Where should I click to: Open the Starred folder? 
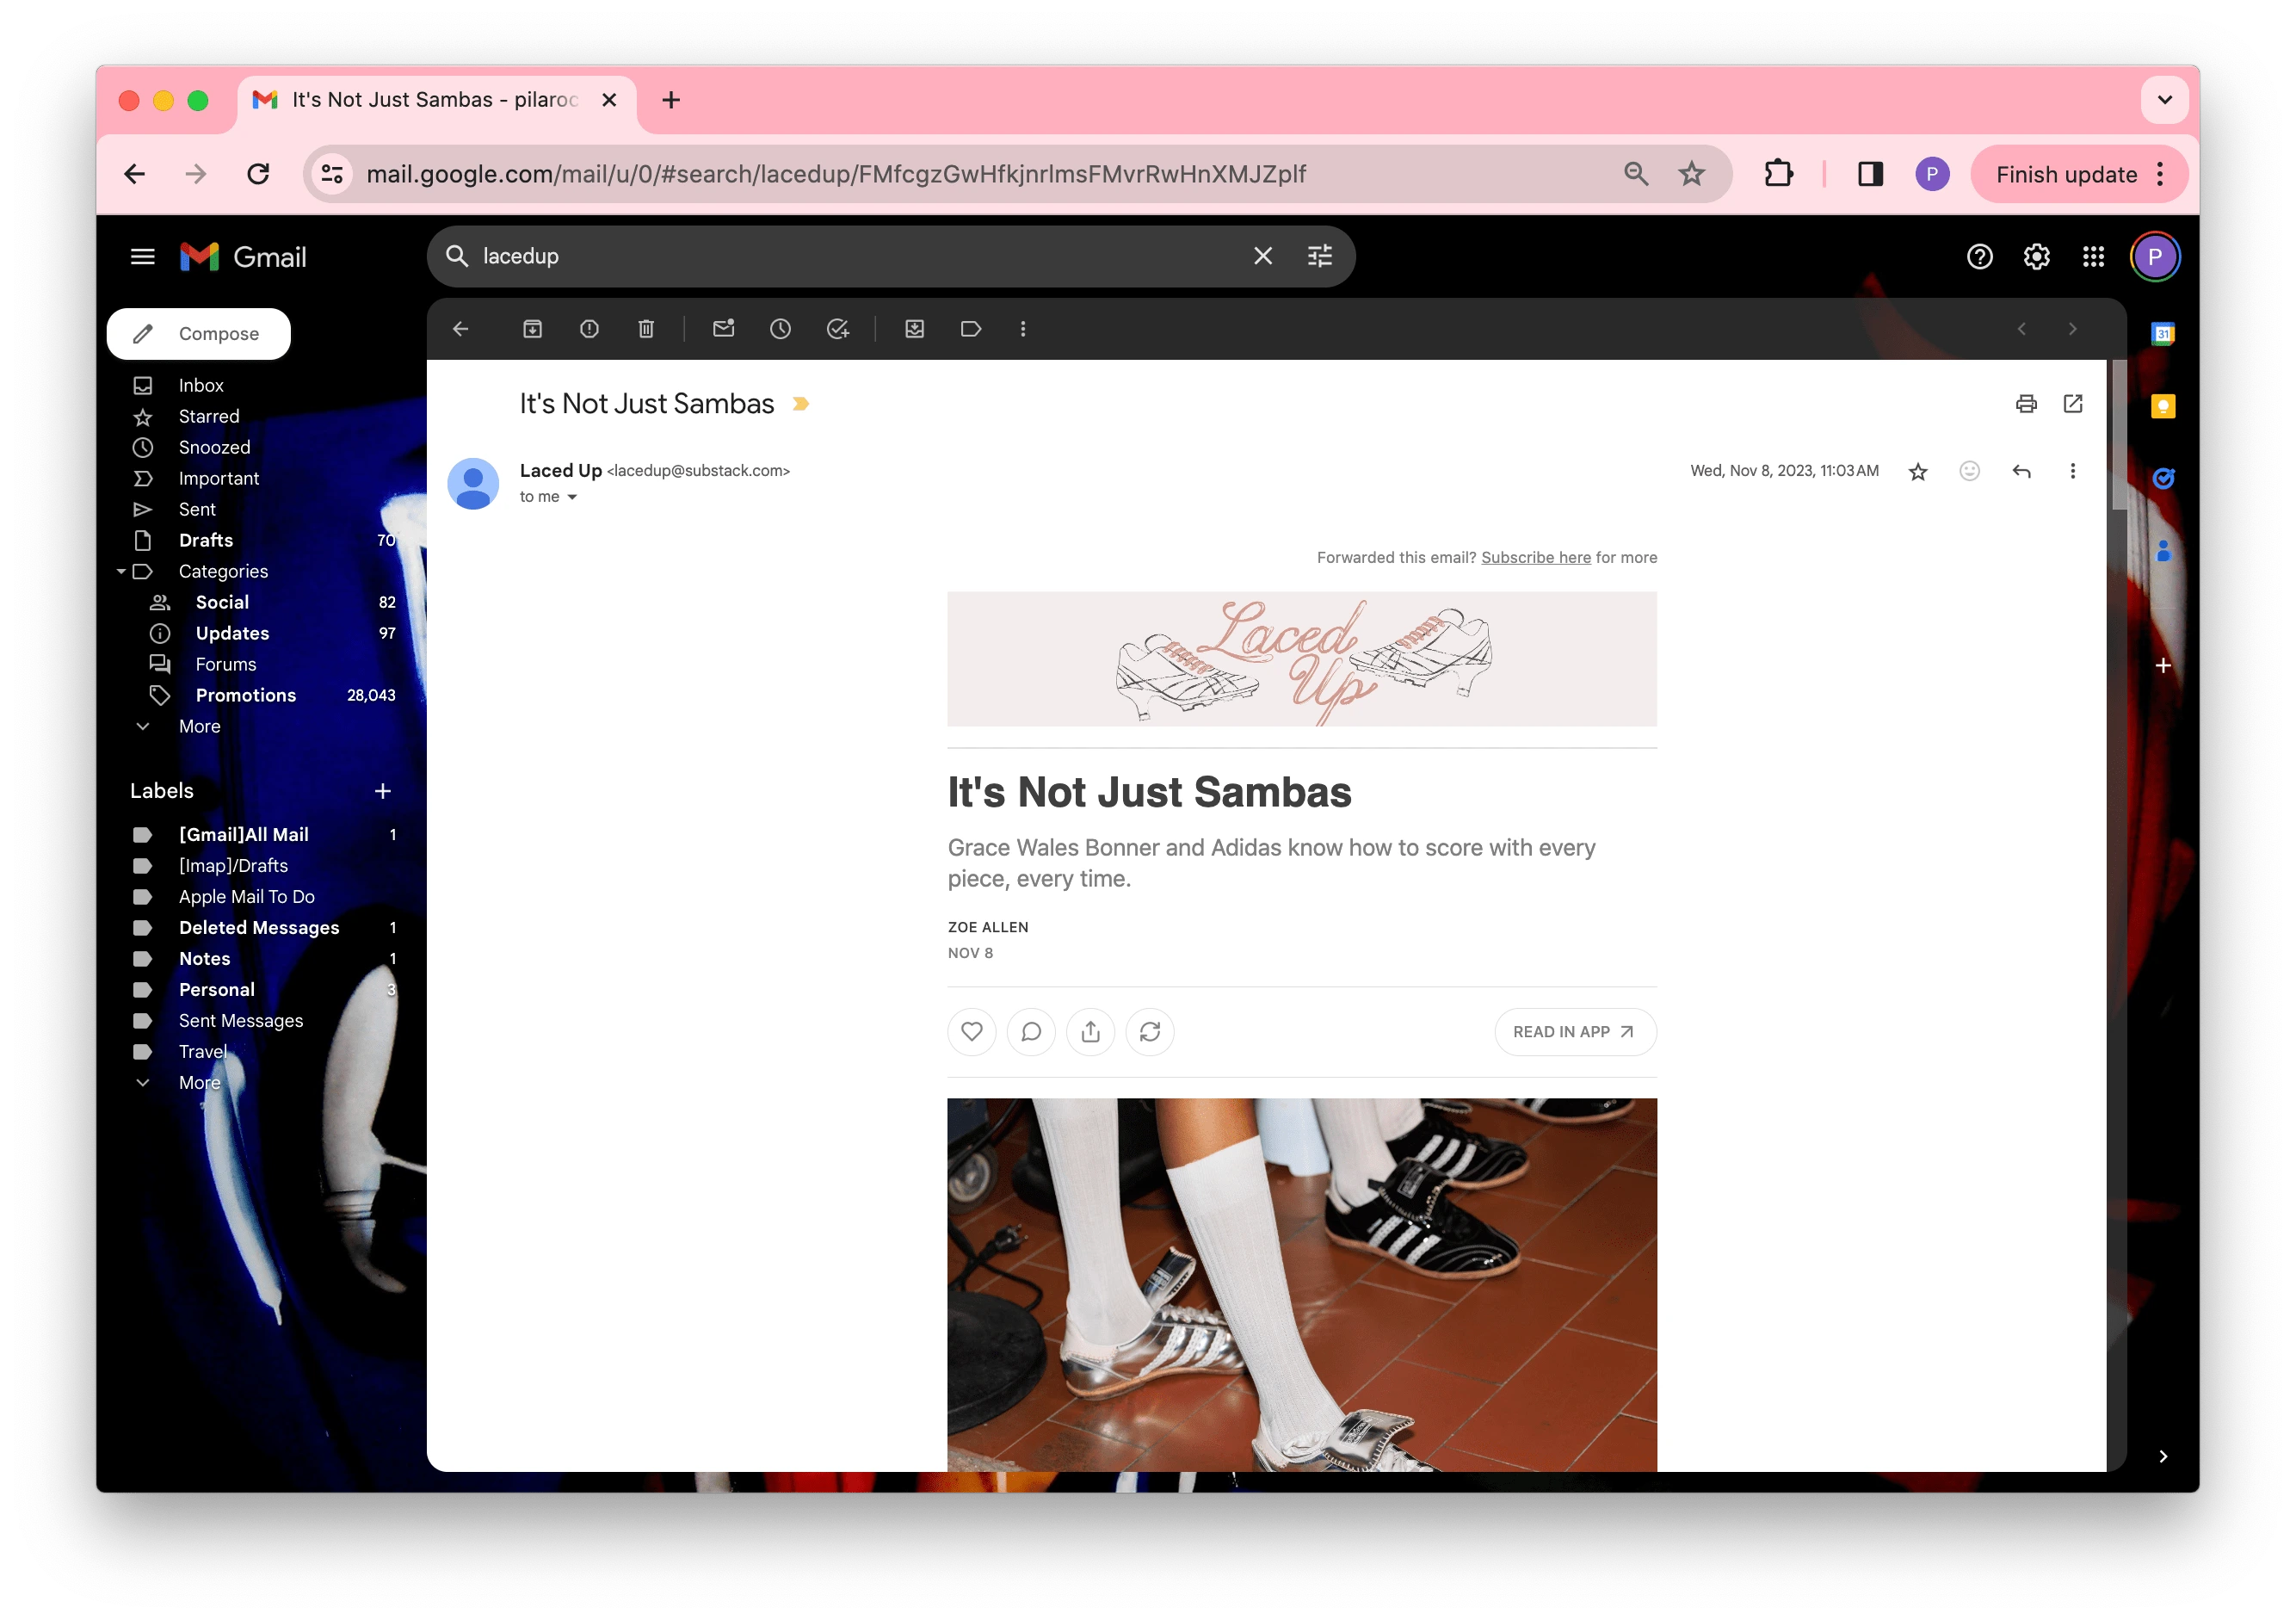click(209, 417)
